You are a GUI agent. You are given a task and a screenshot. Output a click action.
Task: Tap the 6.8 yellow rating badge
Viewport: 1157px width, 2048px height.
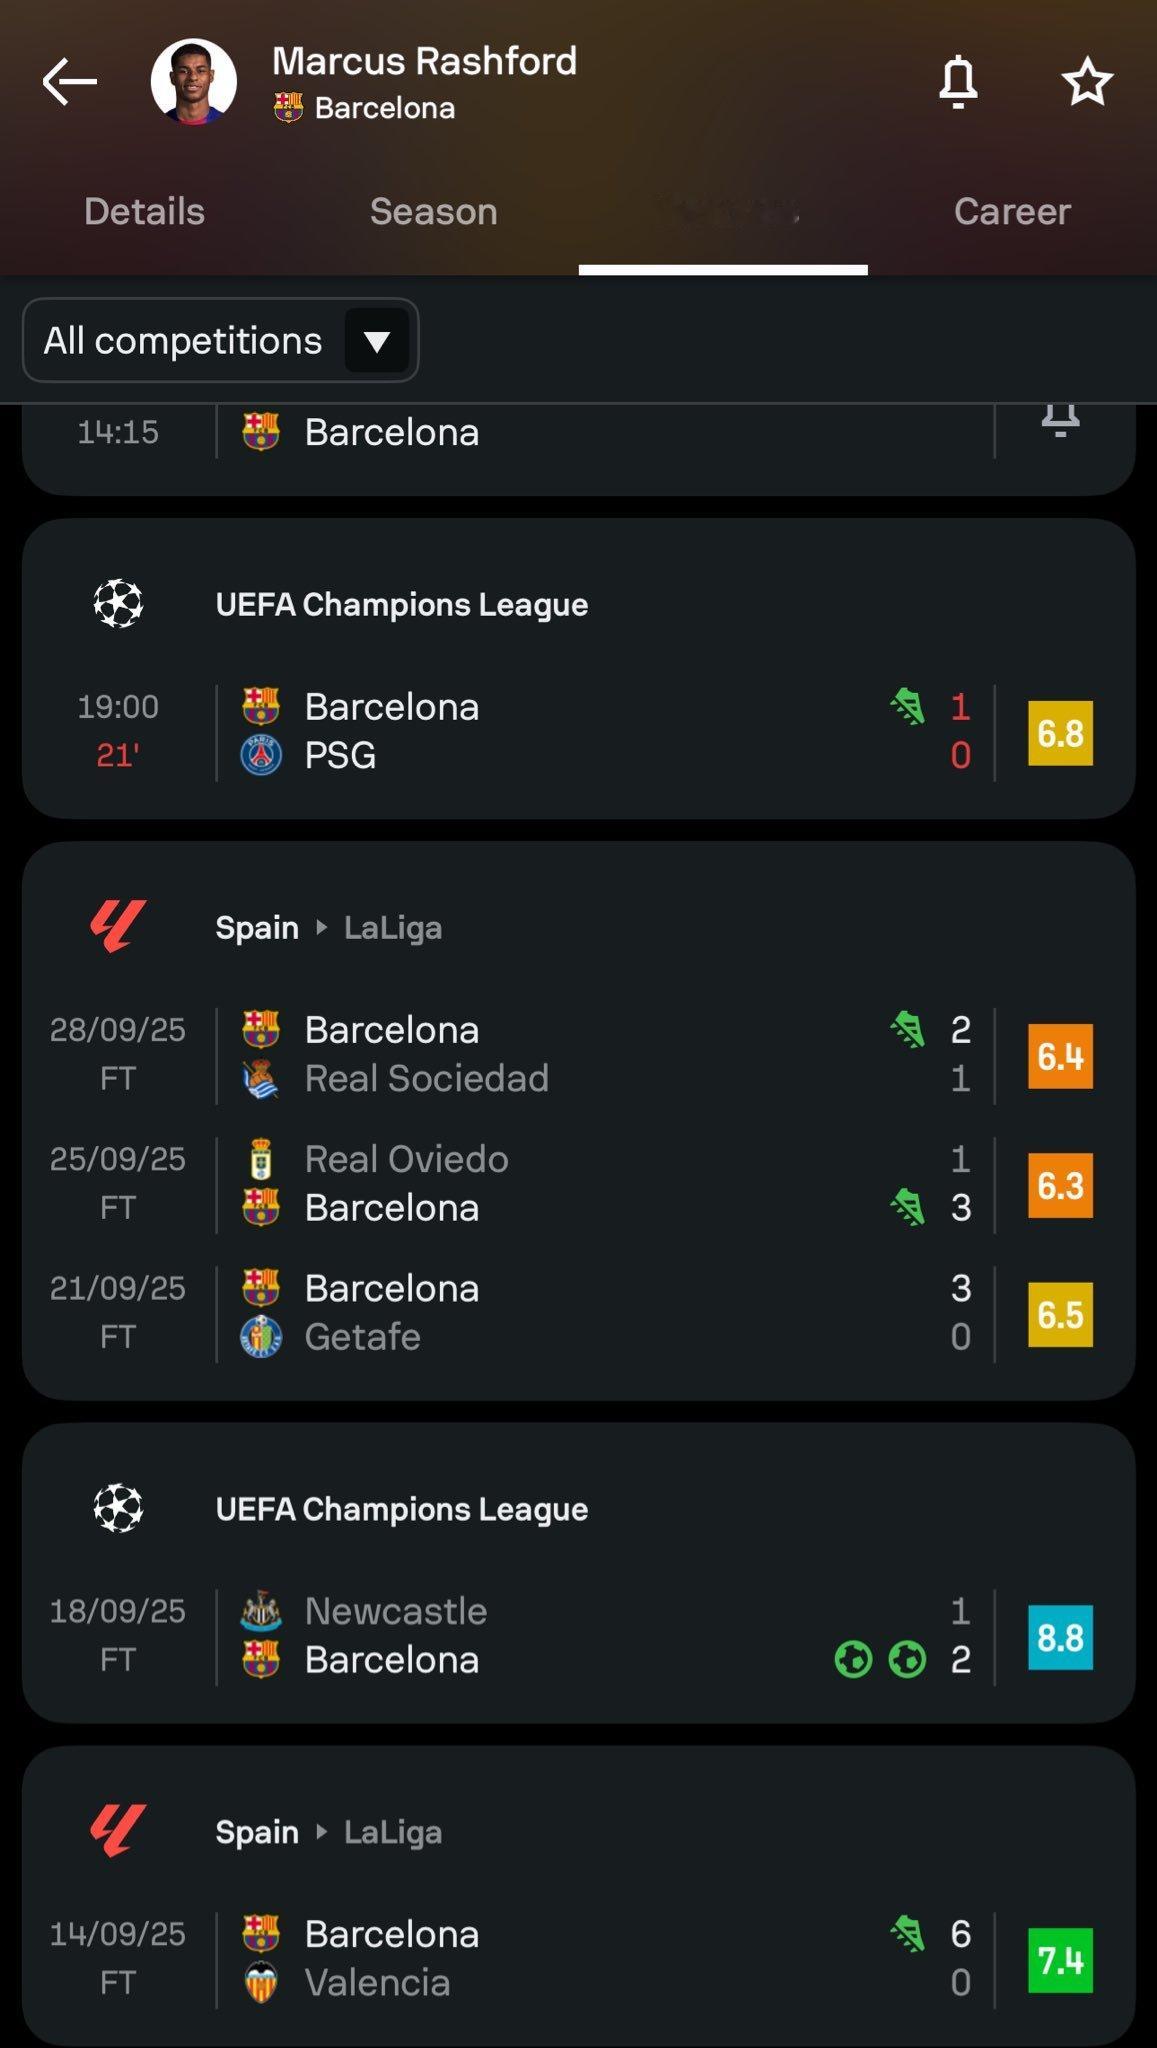pyautogui.click(x=1060, y=733)
